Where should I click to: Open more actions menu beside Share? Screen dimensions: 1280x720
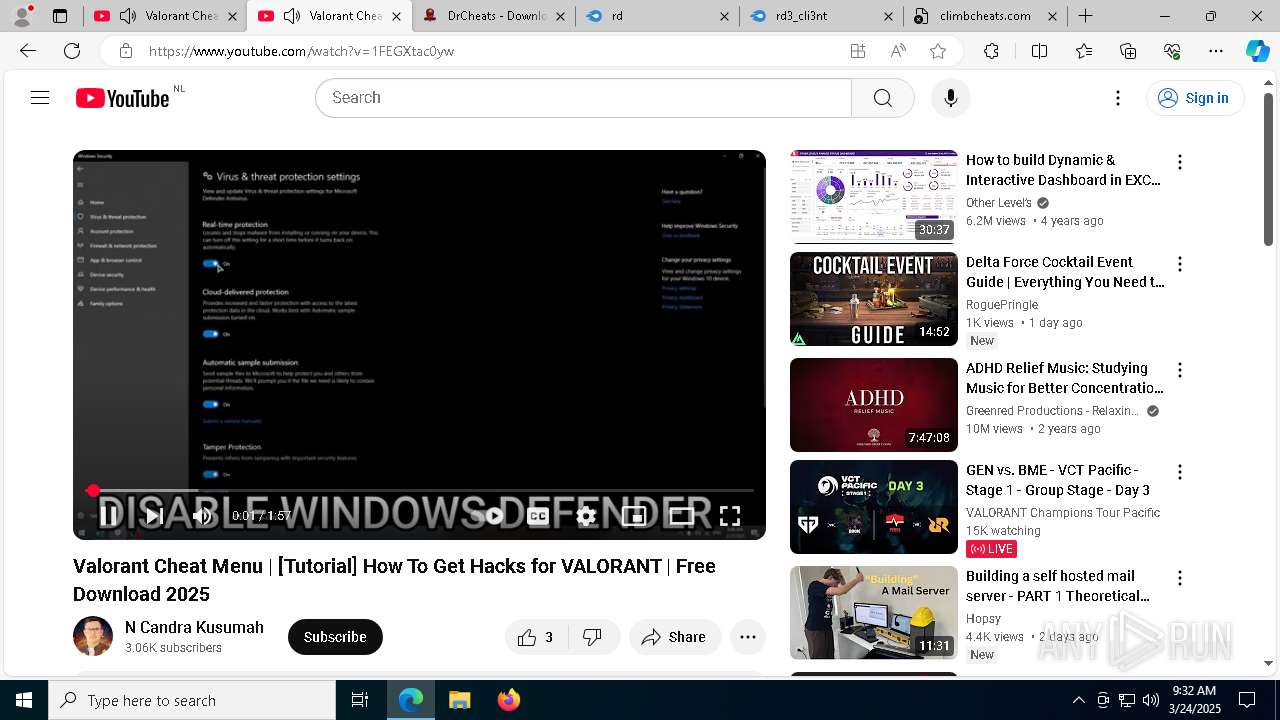[x=747, y=637]
